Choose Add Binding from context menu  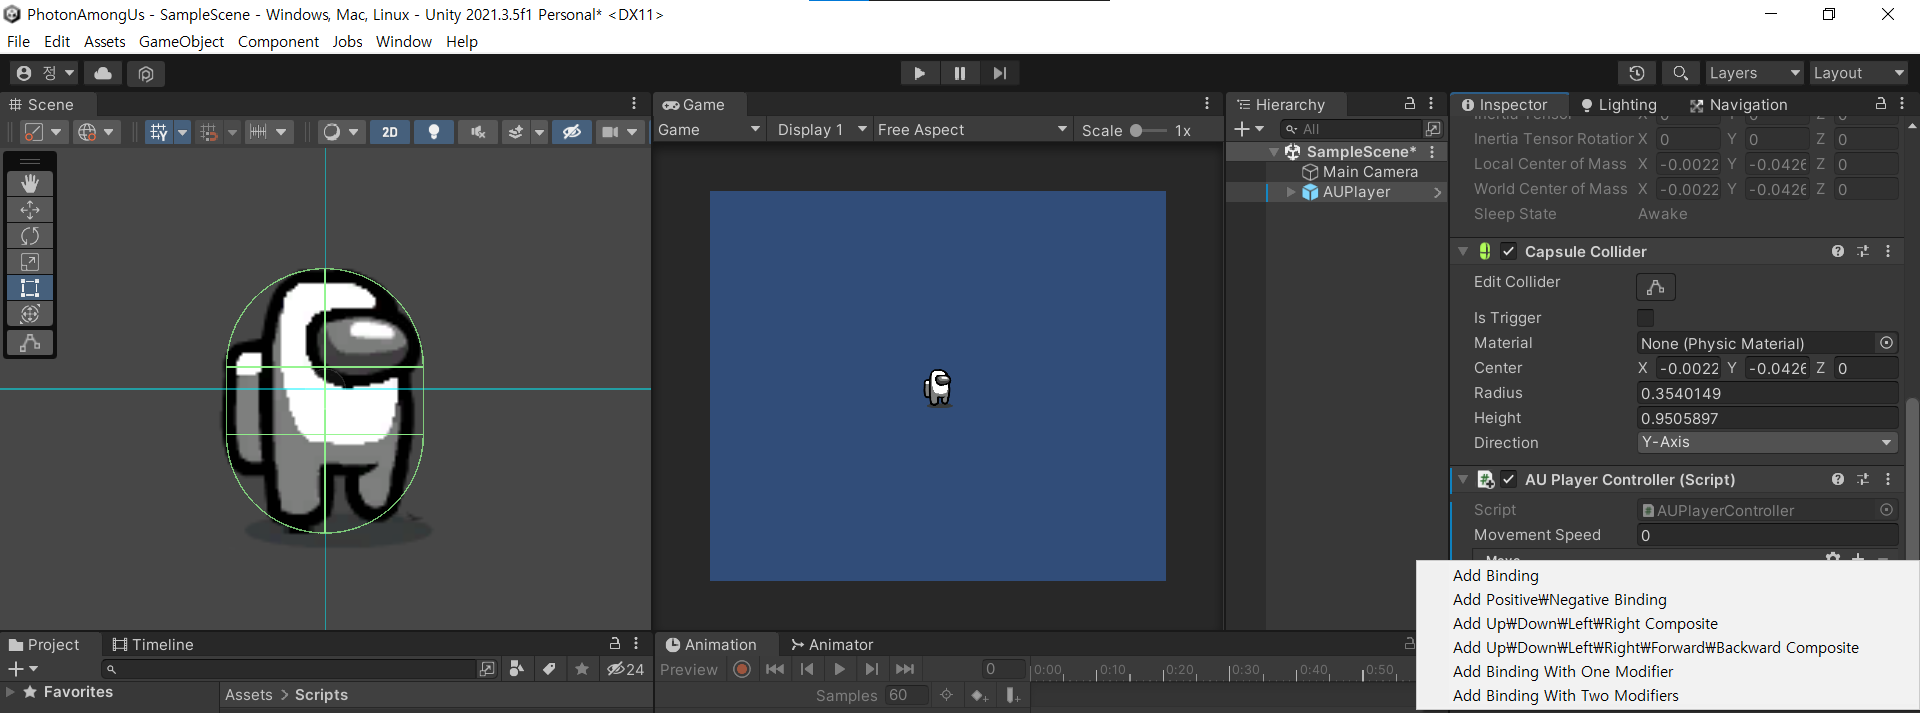point(1496,576)
